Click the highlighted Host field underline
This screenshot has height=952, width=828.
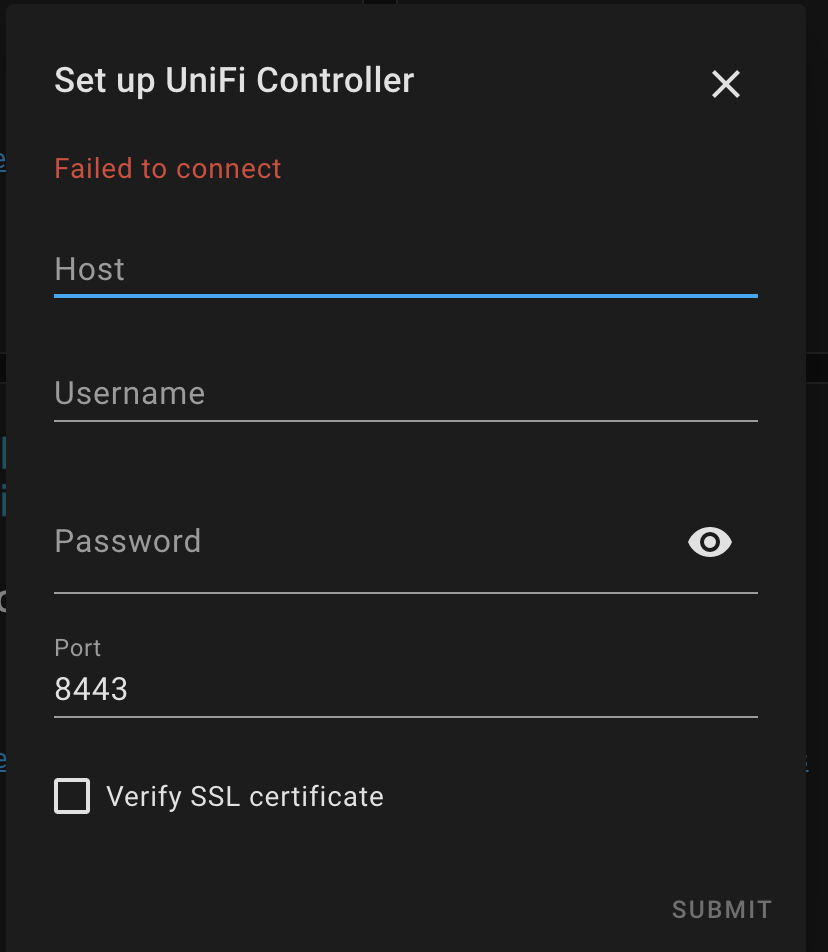[405, 296]
